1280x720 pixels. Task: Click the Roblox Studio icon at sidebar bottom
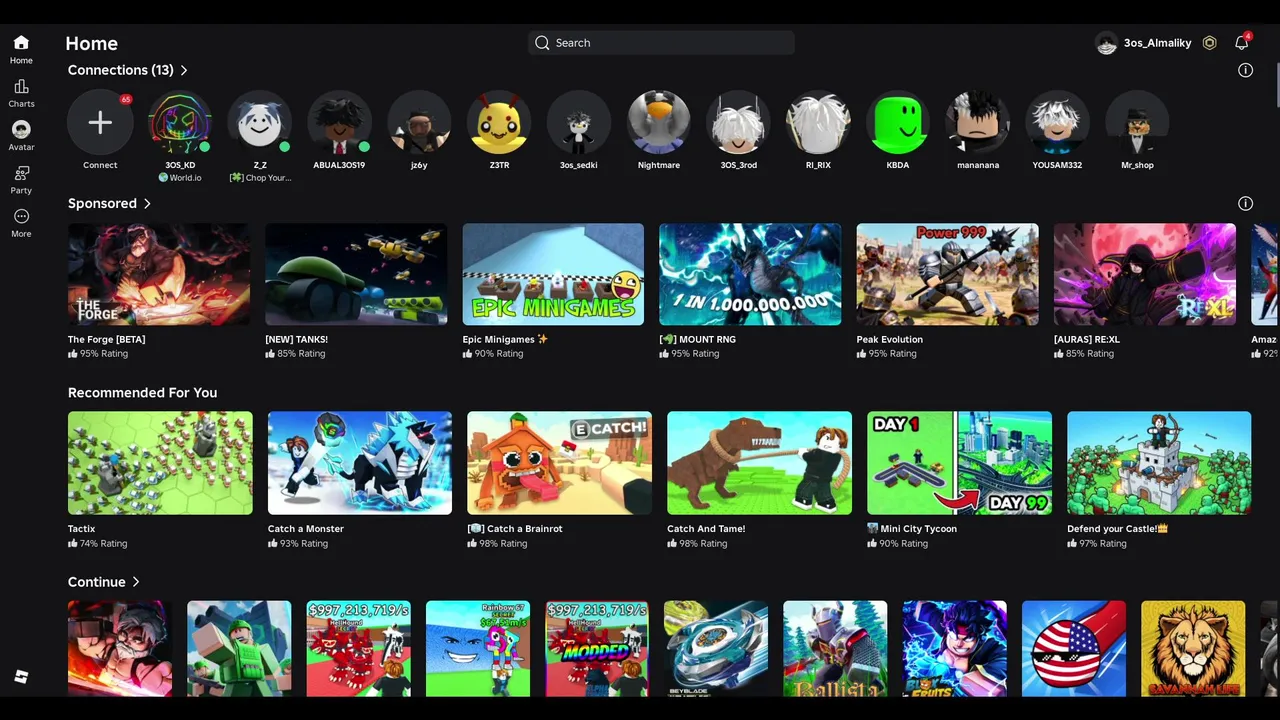coord(21,677)
